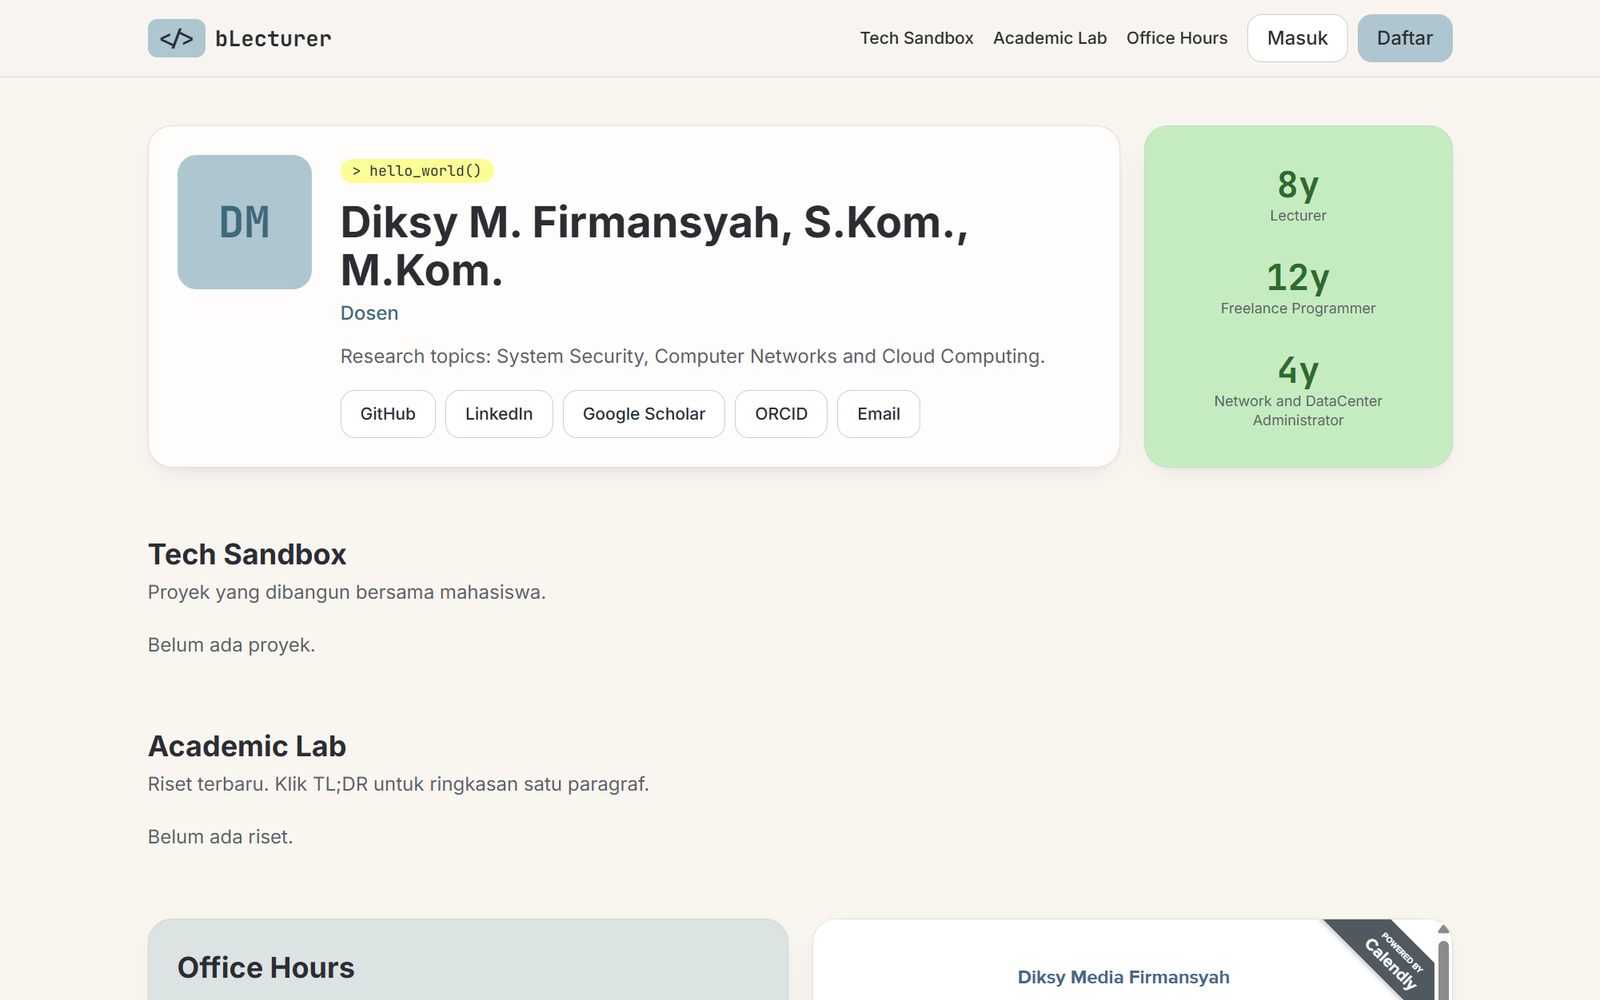This screenshot has height=1000, width=1600.
Task: Go to Academic Lab nav link
Action: (1050, 38)
